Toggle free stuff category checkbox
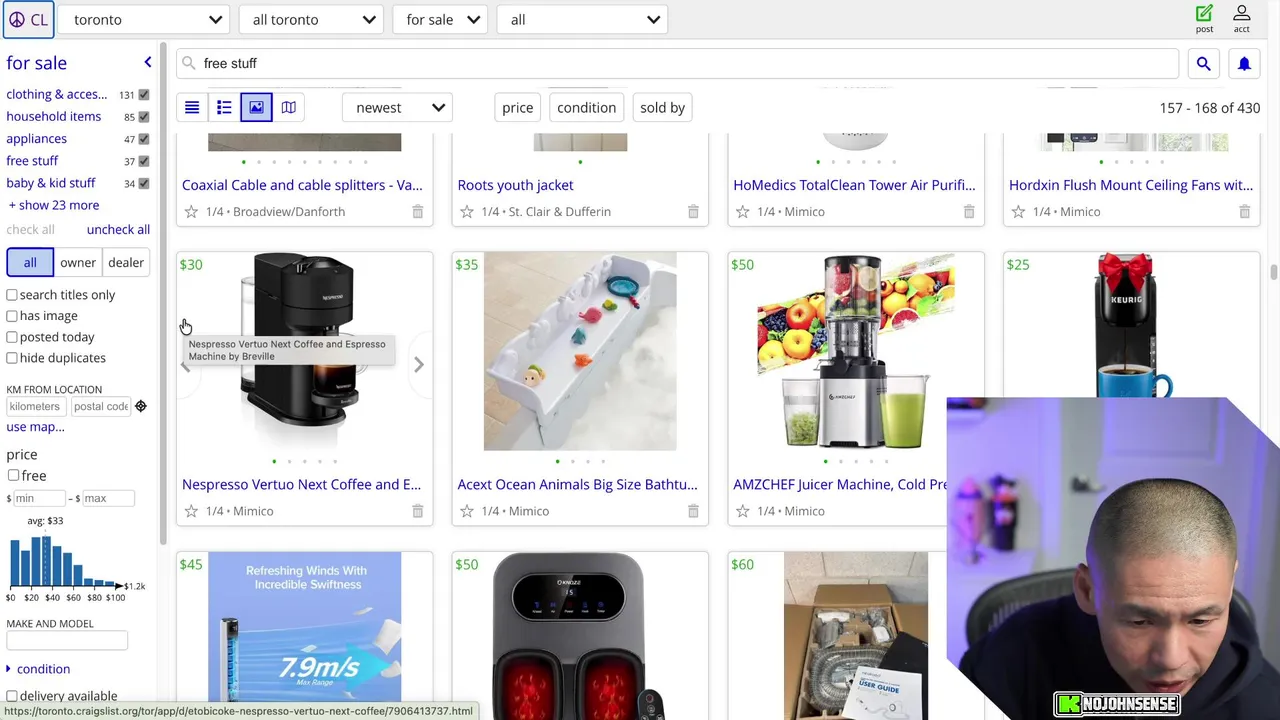 click(x=144, y=161)
